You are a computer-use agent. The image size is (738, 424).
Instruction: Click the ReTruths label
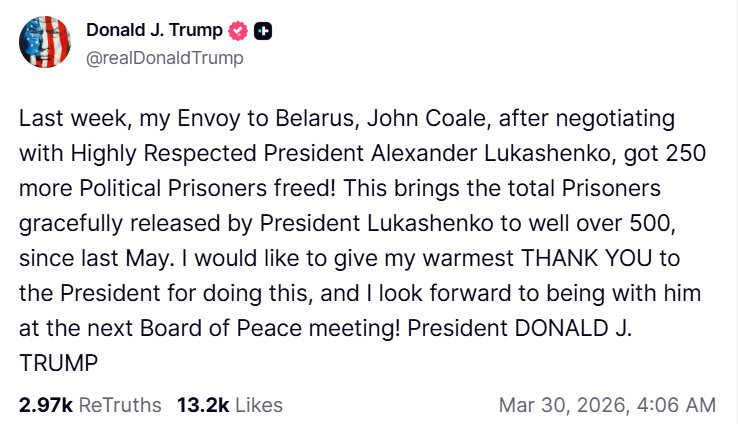[x=119, y=405]
